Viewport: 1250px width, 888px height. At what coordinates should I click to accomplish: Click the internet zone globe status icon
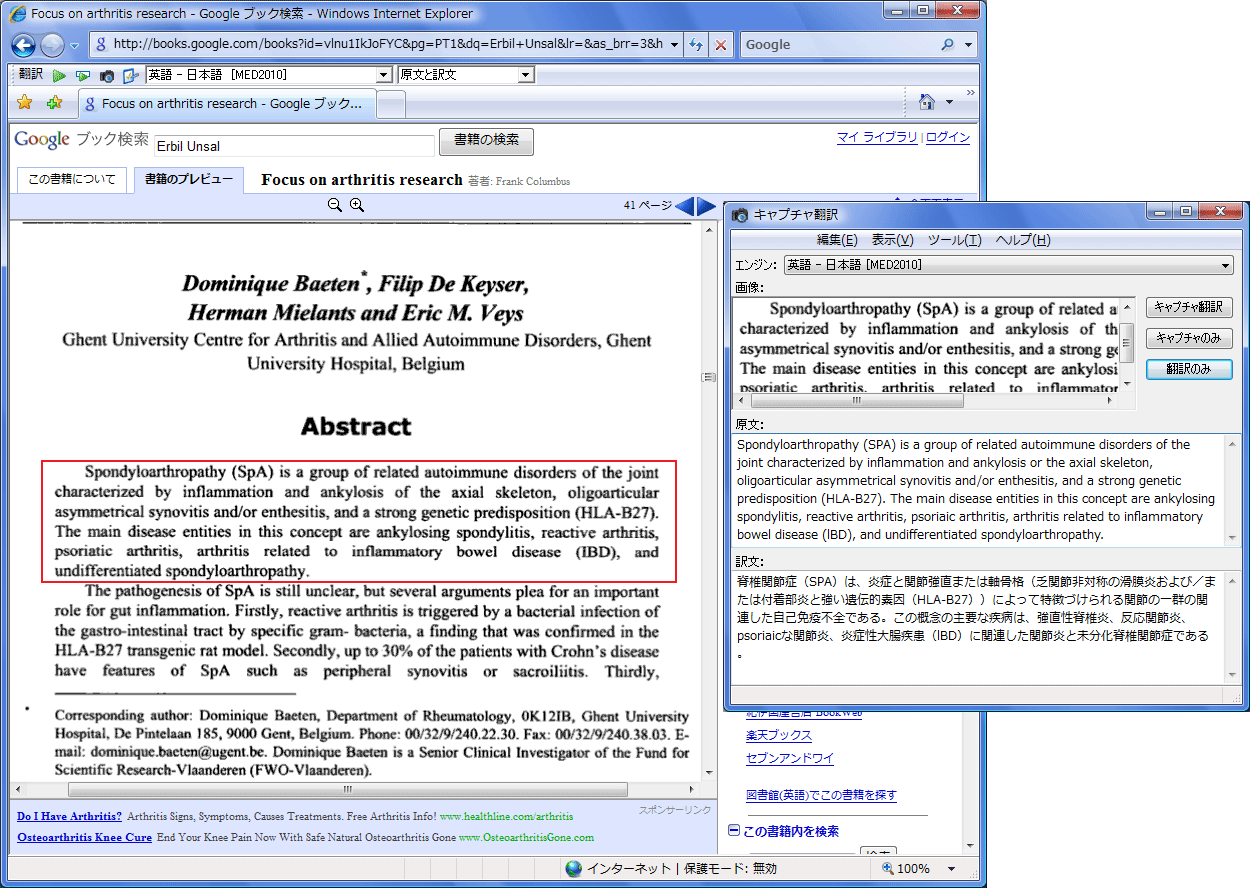(573, 869)
